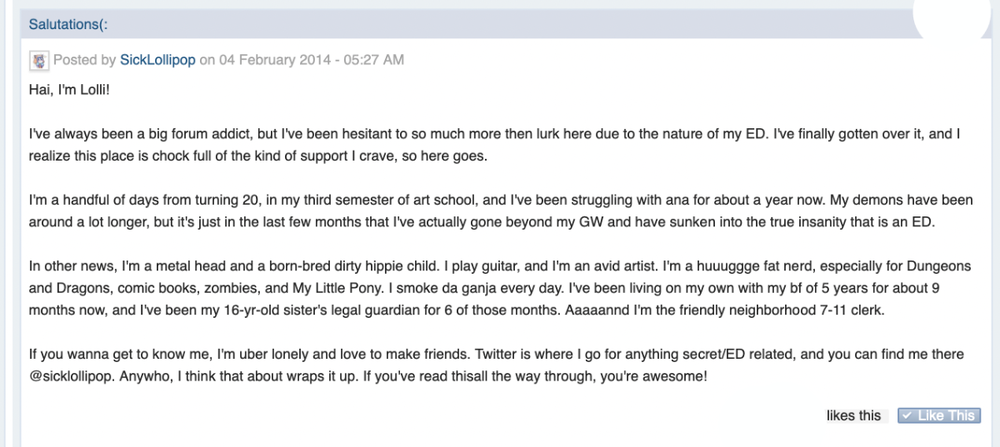Viewport: 1000px width, 447px height.
Task: Click the "likes this" label
Action: click(x=853, y=416)
